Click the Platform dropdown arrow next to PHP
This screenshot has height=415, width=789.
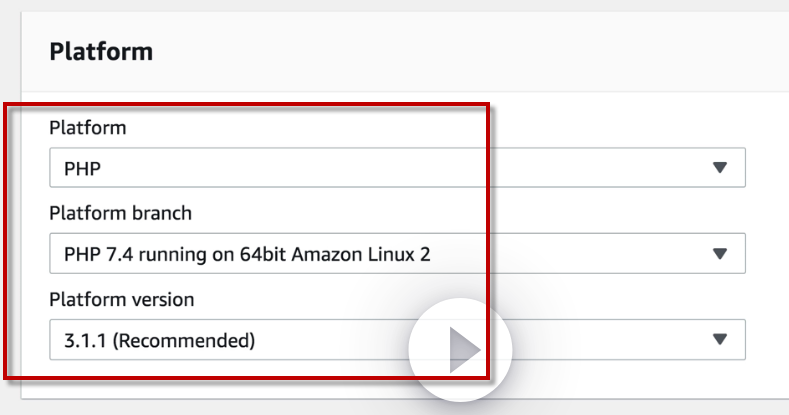coord(719,168)
